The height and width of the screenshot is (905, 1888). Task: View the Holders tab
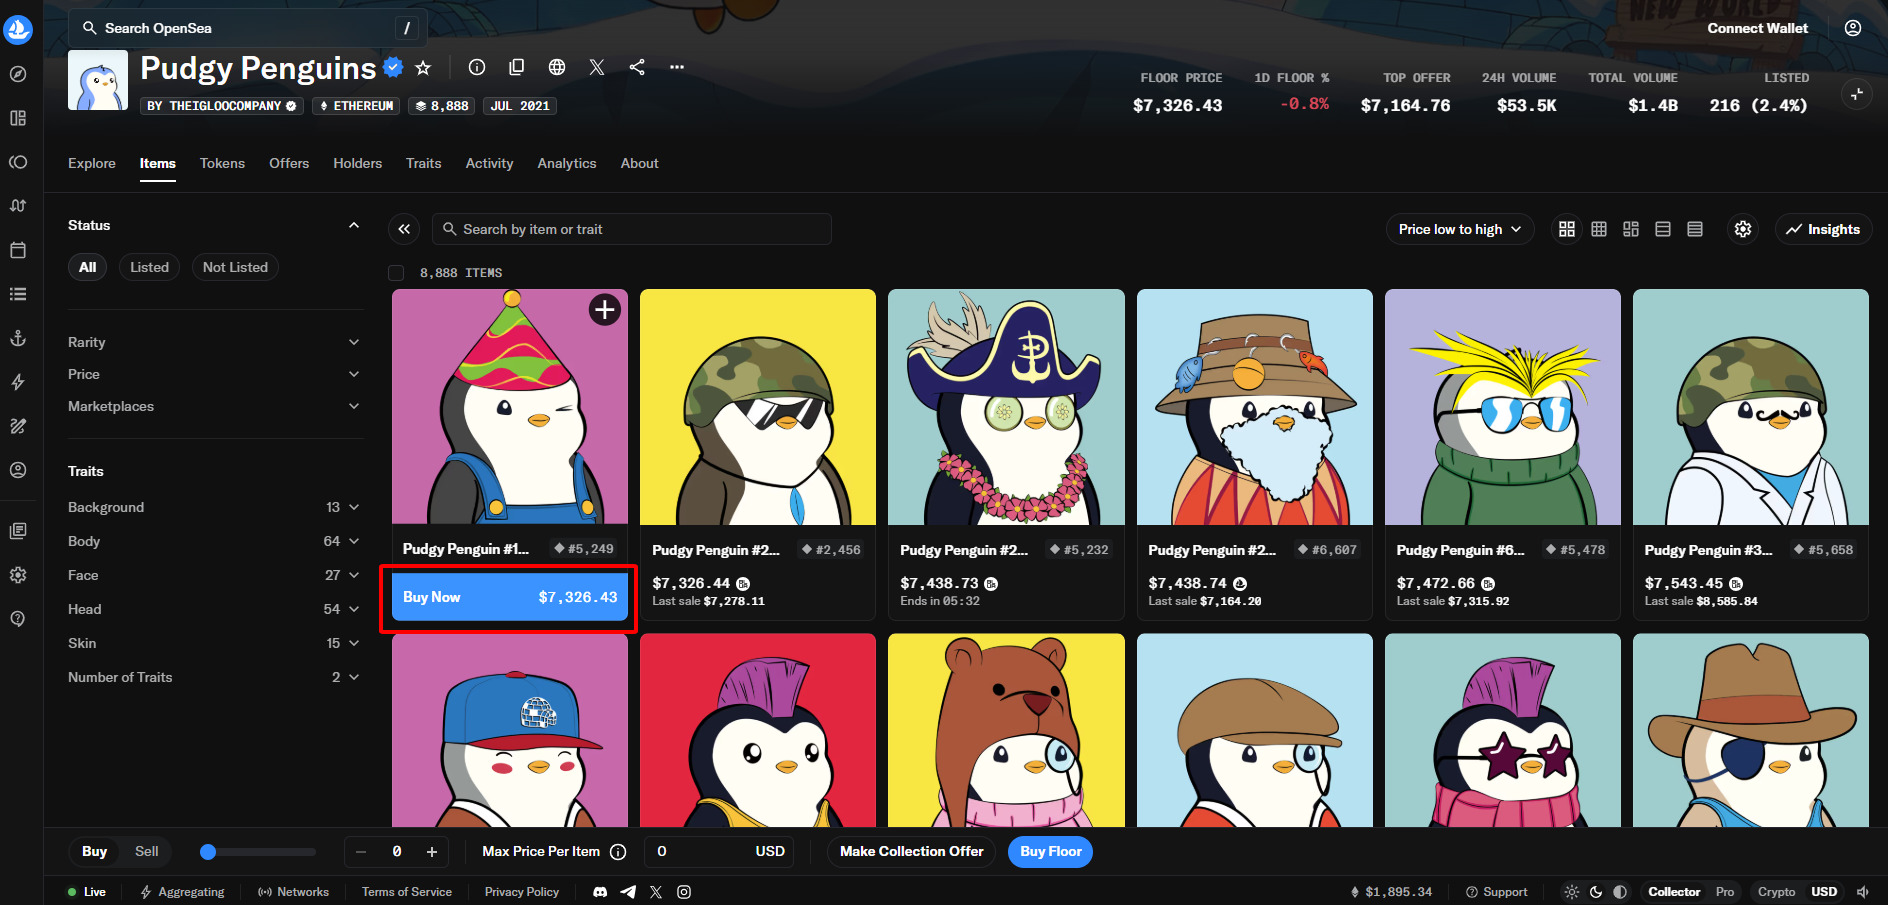click(x=358, y=163)
